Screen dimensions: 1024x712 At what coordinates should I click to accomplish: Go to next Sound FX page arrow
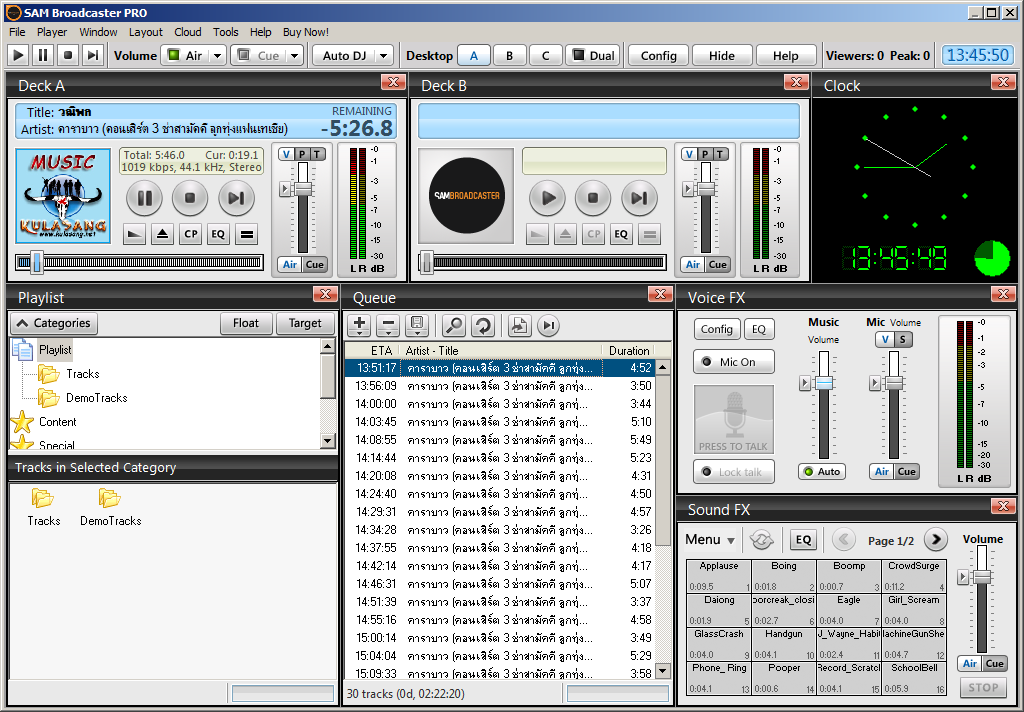(x=936, y=540)
